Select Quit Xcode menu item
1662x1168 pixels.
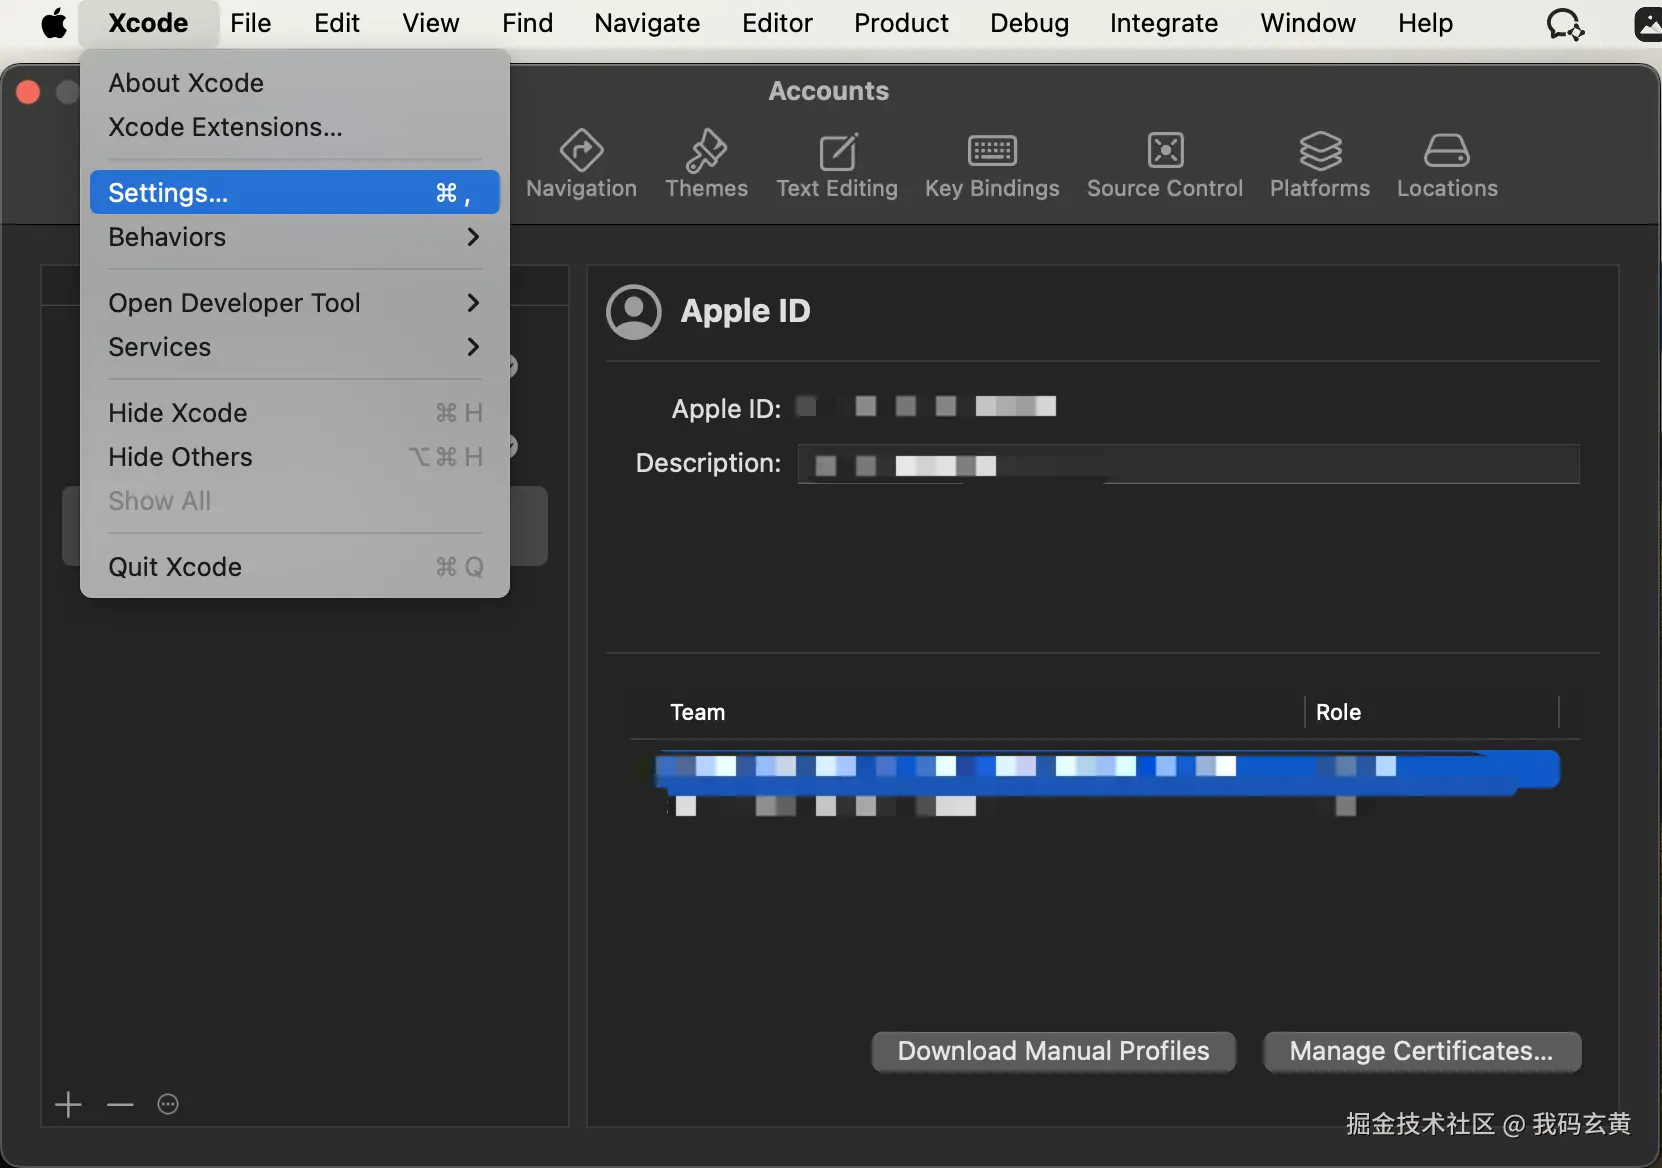[294, 567]
